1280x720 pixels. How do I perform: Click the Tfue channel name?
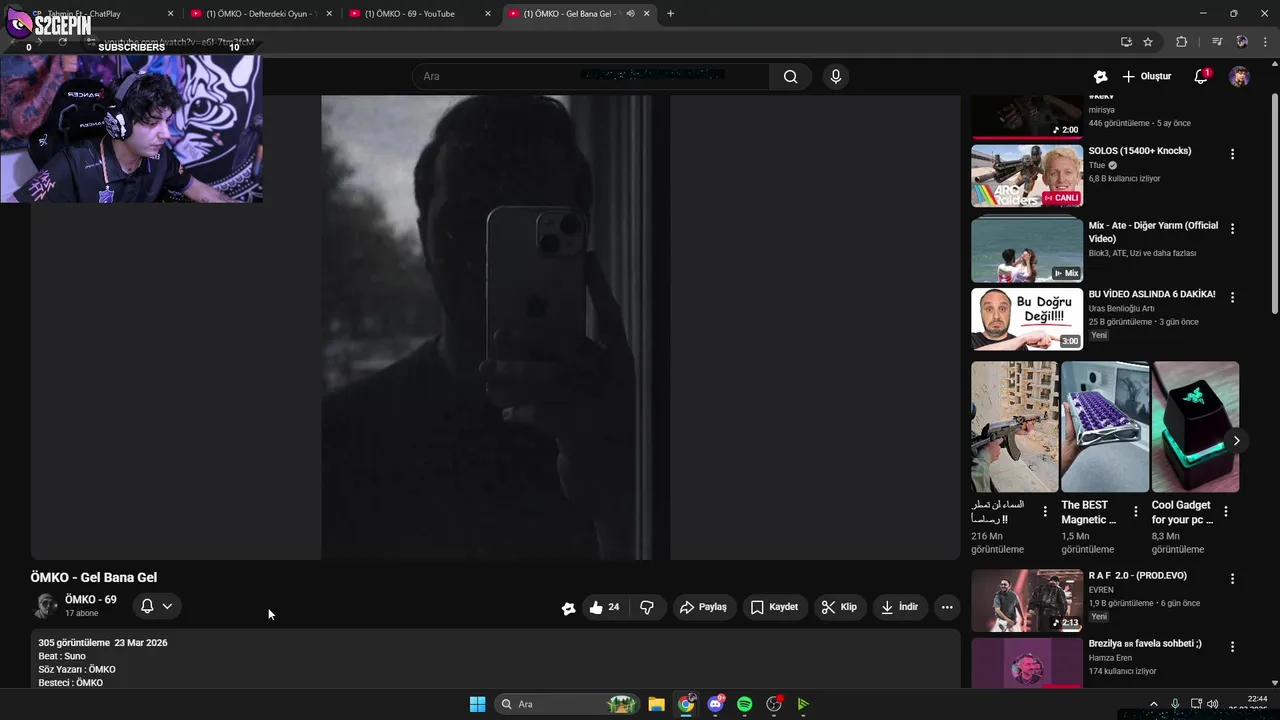(x=1097, y=166)
